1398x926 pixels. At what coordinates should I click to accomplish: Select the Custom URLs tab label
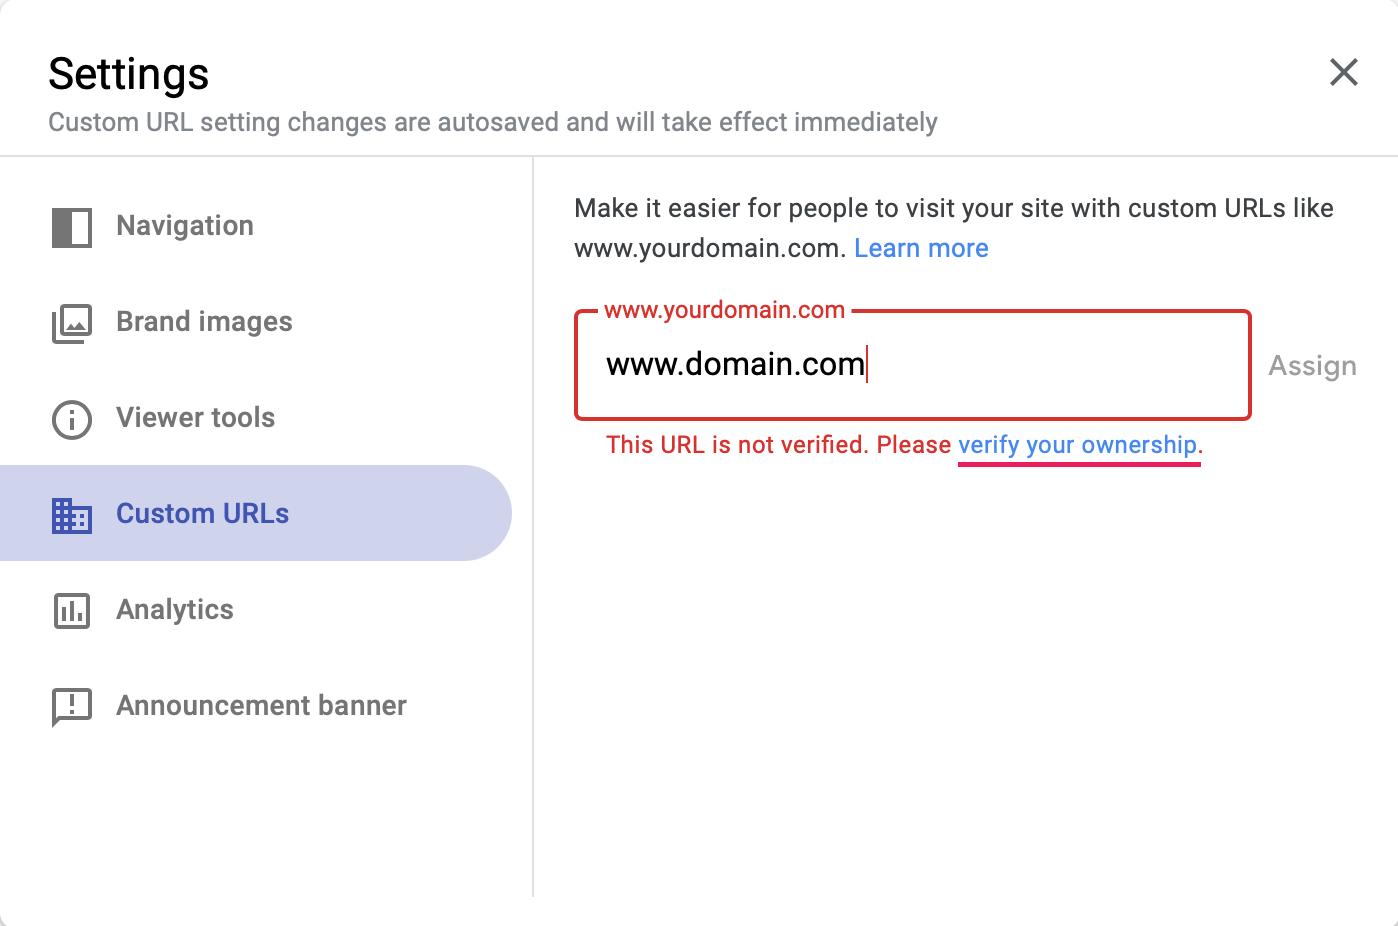pos(202,514)
